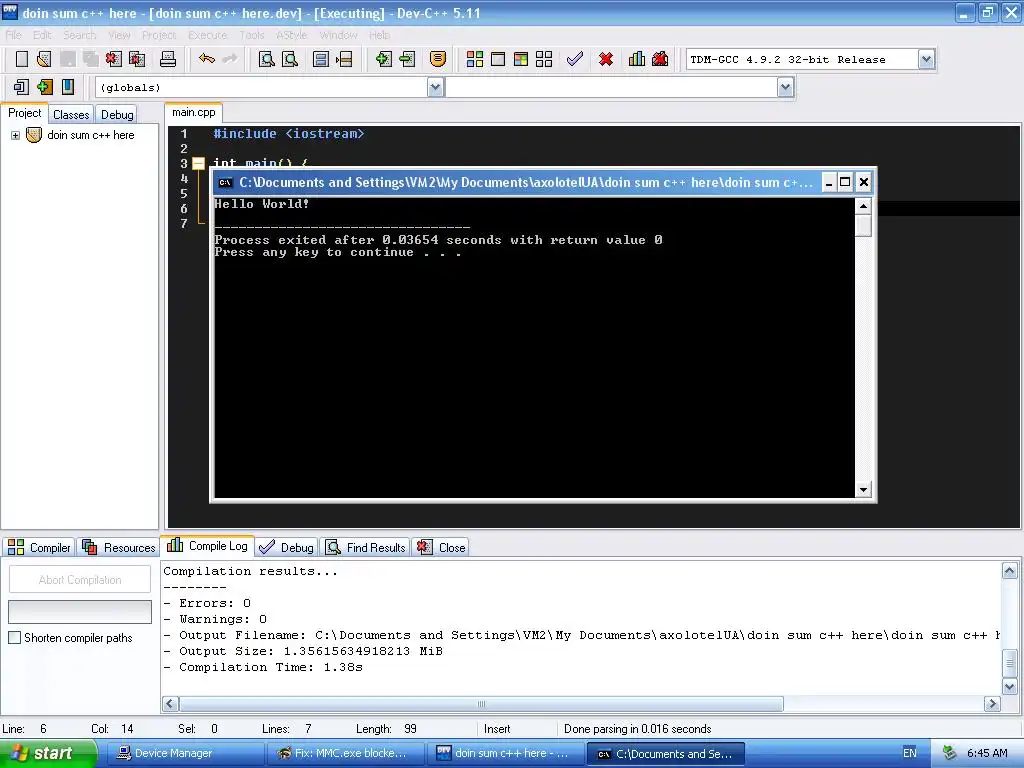Click green plus Toggle bookmark icon

coord(44,87)
